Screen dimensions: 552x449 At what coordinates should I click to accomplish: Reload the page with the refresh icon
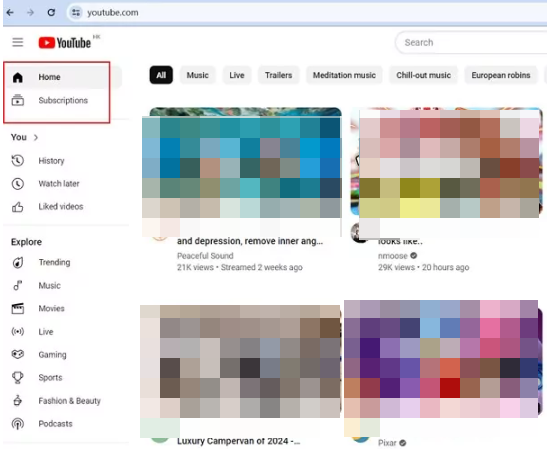pyautogui.click(x=51, y=13)
